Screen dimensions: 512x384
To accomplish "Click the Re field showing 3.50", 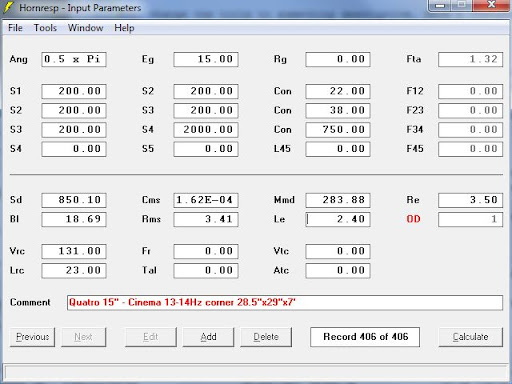I will [x=470, y=200].
